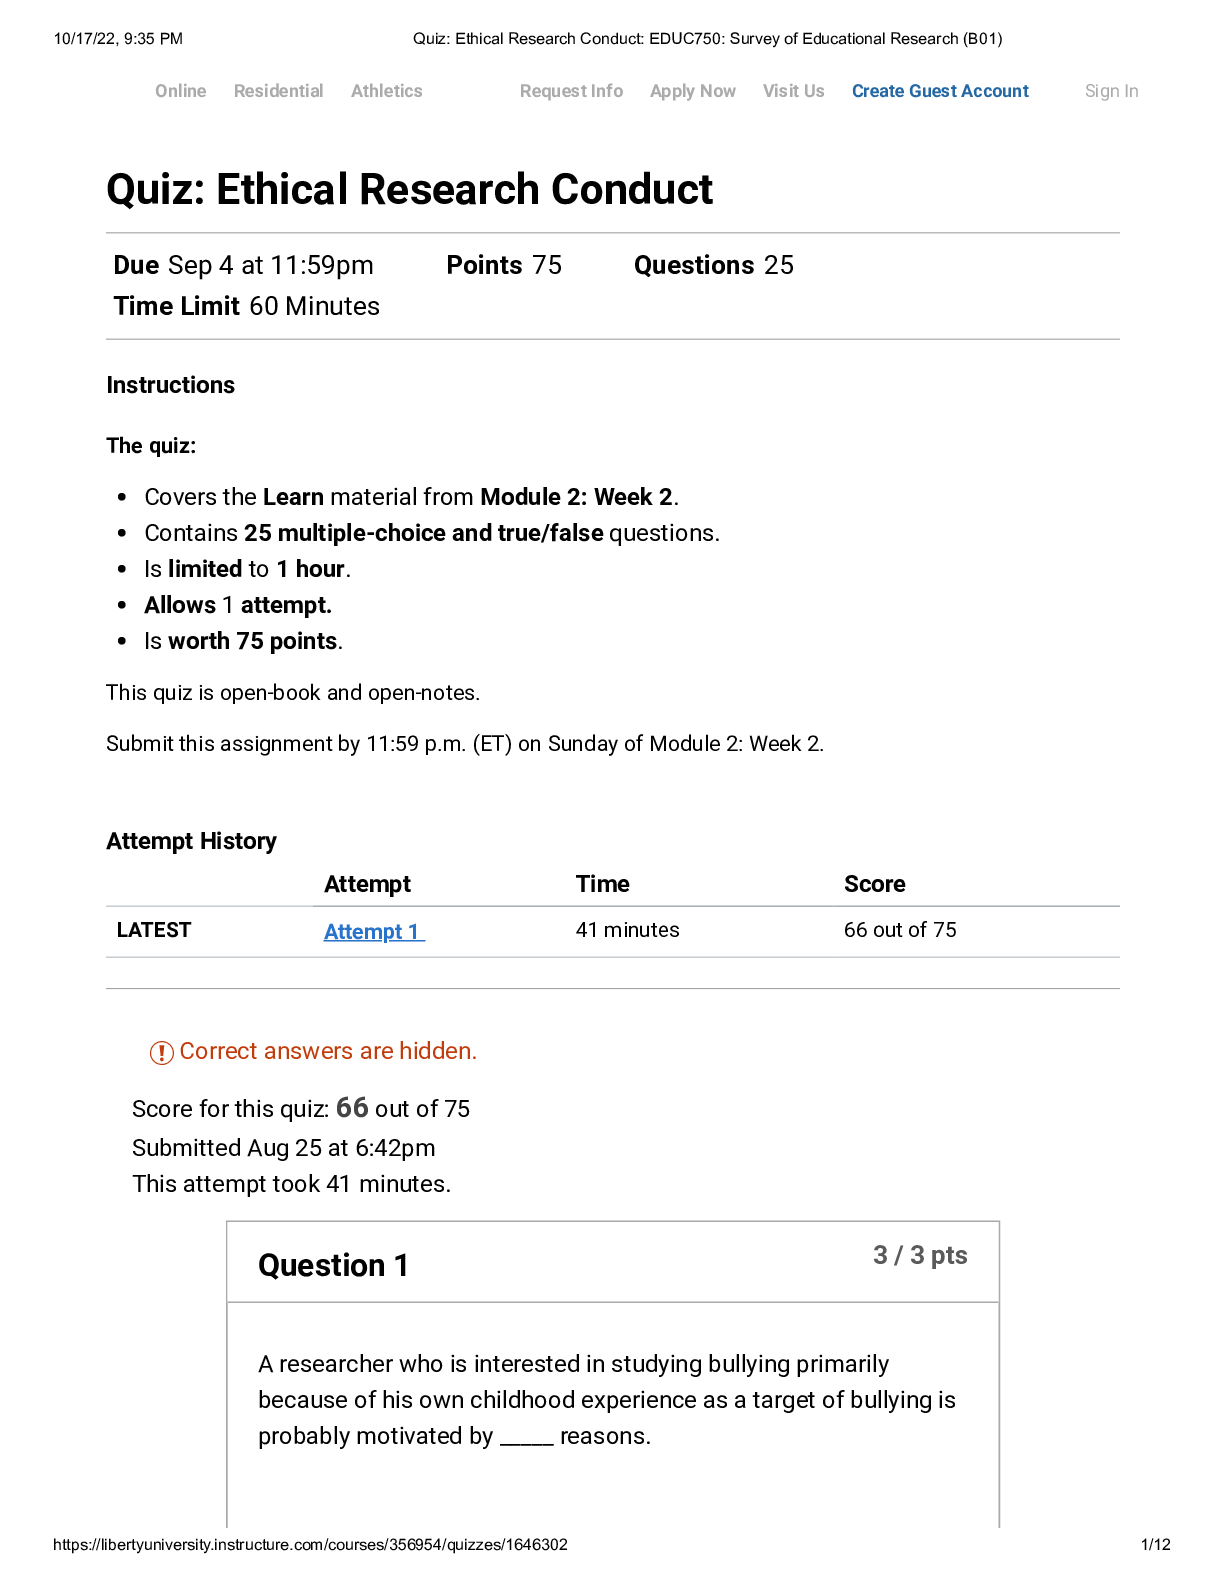Click the Score column header
Viewport: 1224px width, 1584px height.
874,884
